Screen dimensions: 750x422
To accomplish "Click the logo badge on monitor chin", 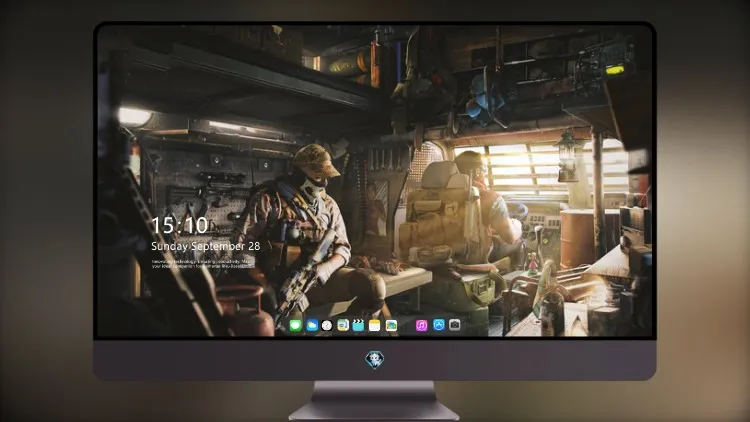I will pyautogui.click(x=375, y=359).
